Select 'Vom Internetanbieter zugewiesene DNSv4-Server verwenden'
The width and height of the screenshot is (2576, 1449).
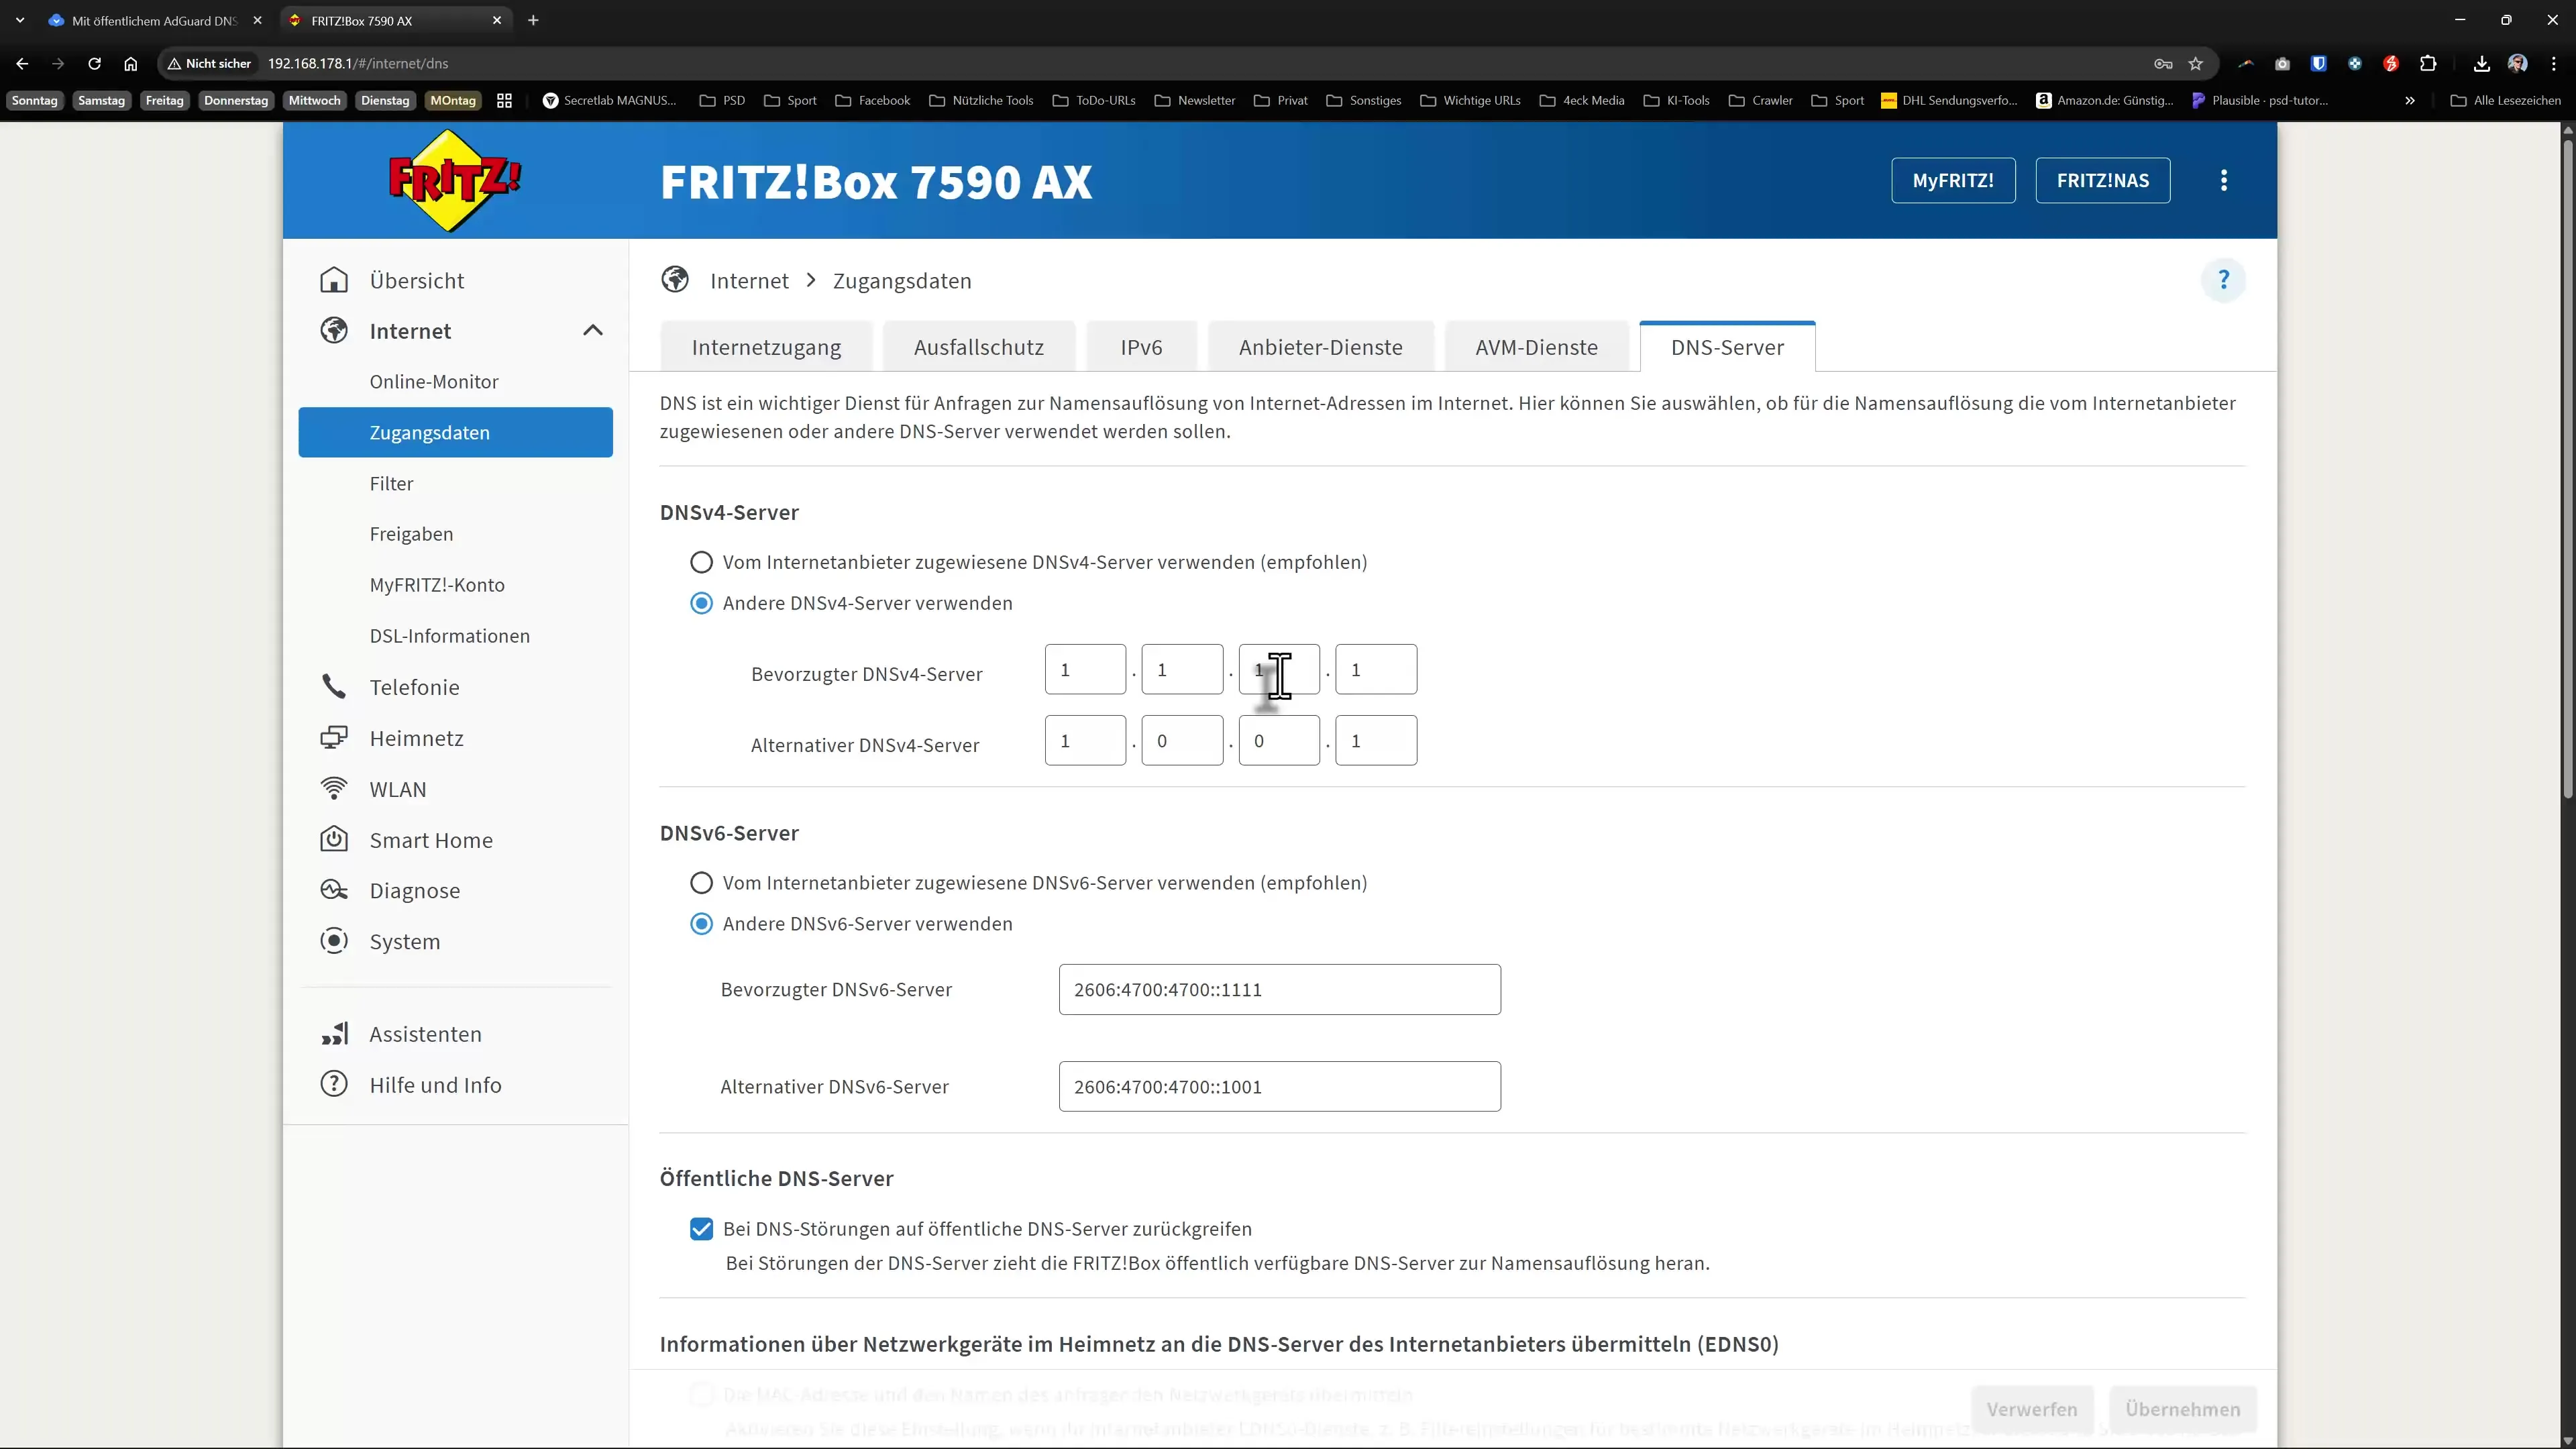tap(701, 562)
